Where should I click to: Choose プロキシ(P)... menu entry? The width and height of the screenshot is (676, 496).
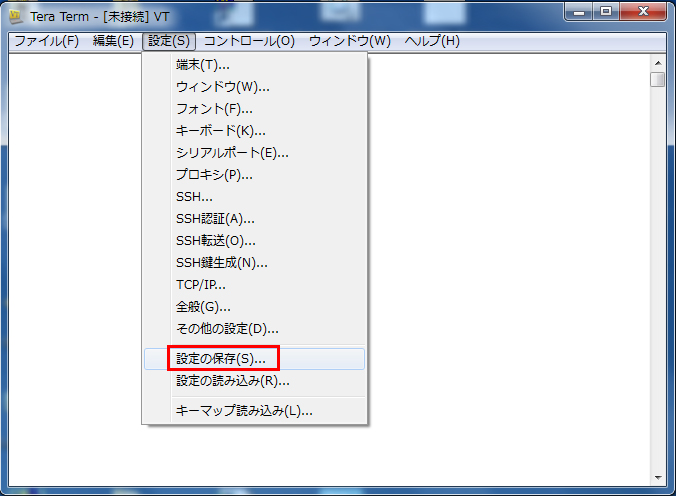point(214,175)
